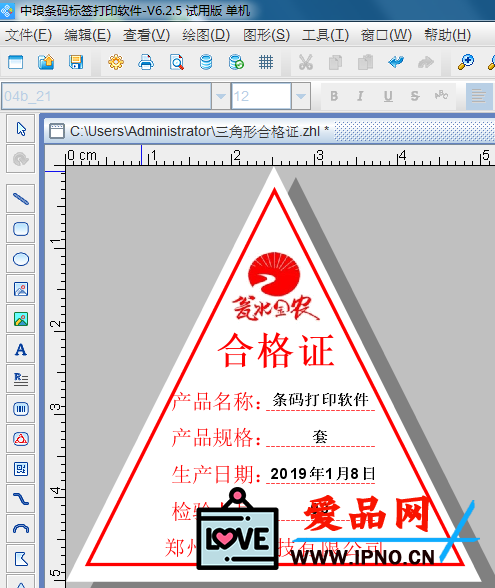Show the grid using grid icon
495x588 pixels.
(x=266, y=62)
